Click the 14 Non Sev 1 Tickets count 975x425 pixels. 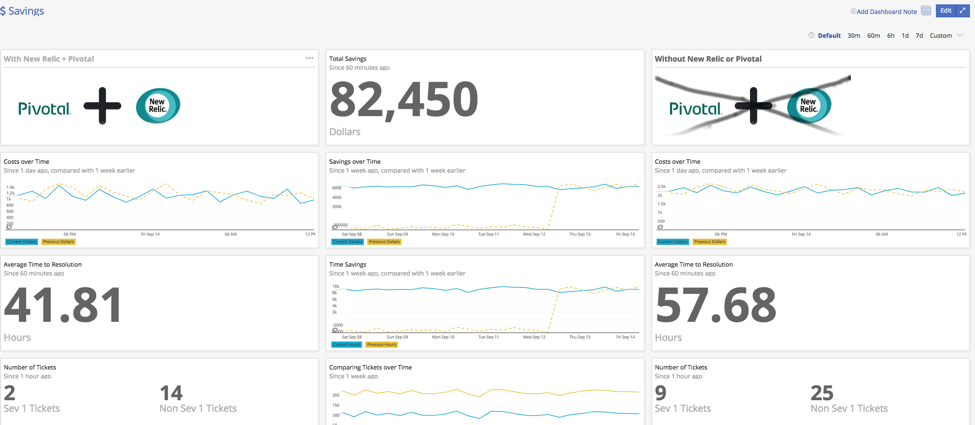point(171,393)
